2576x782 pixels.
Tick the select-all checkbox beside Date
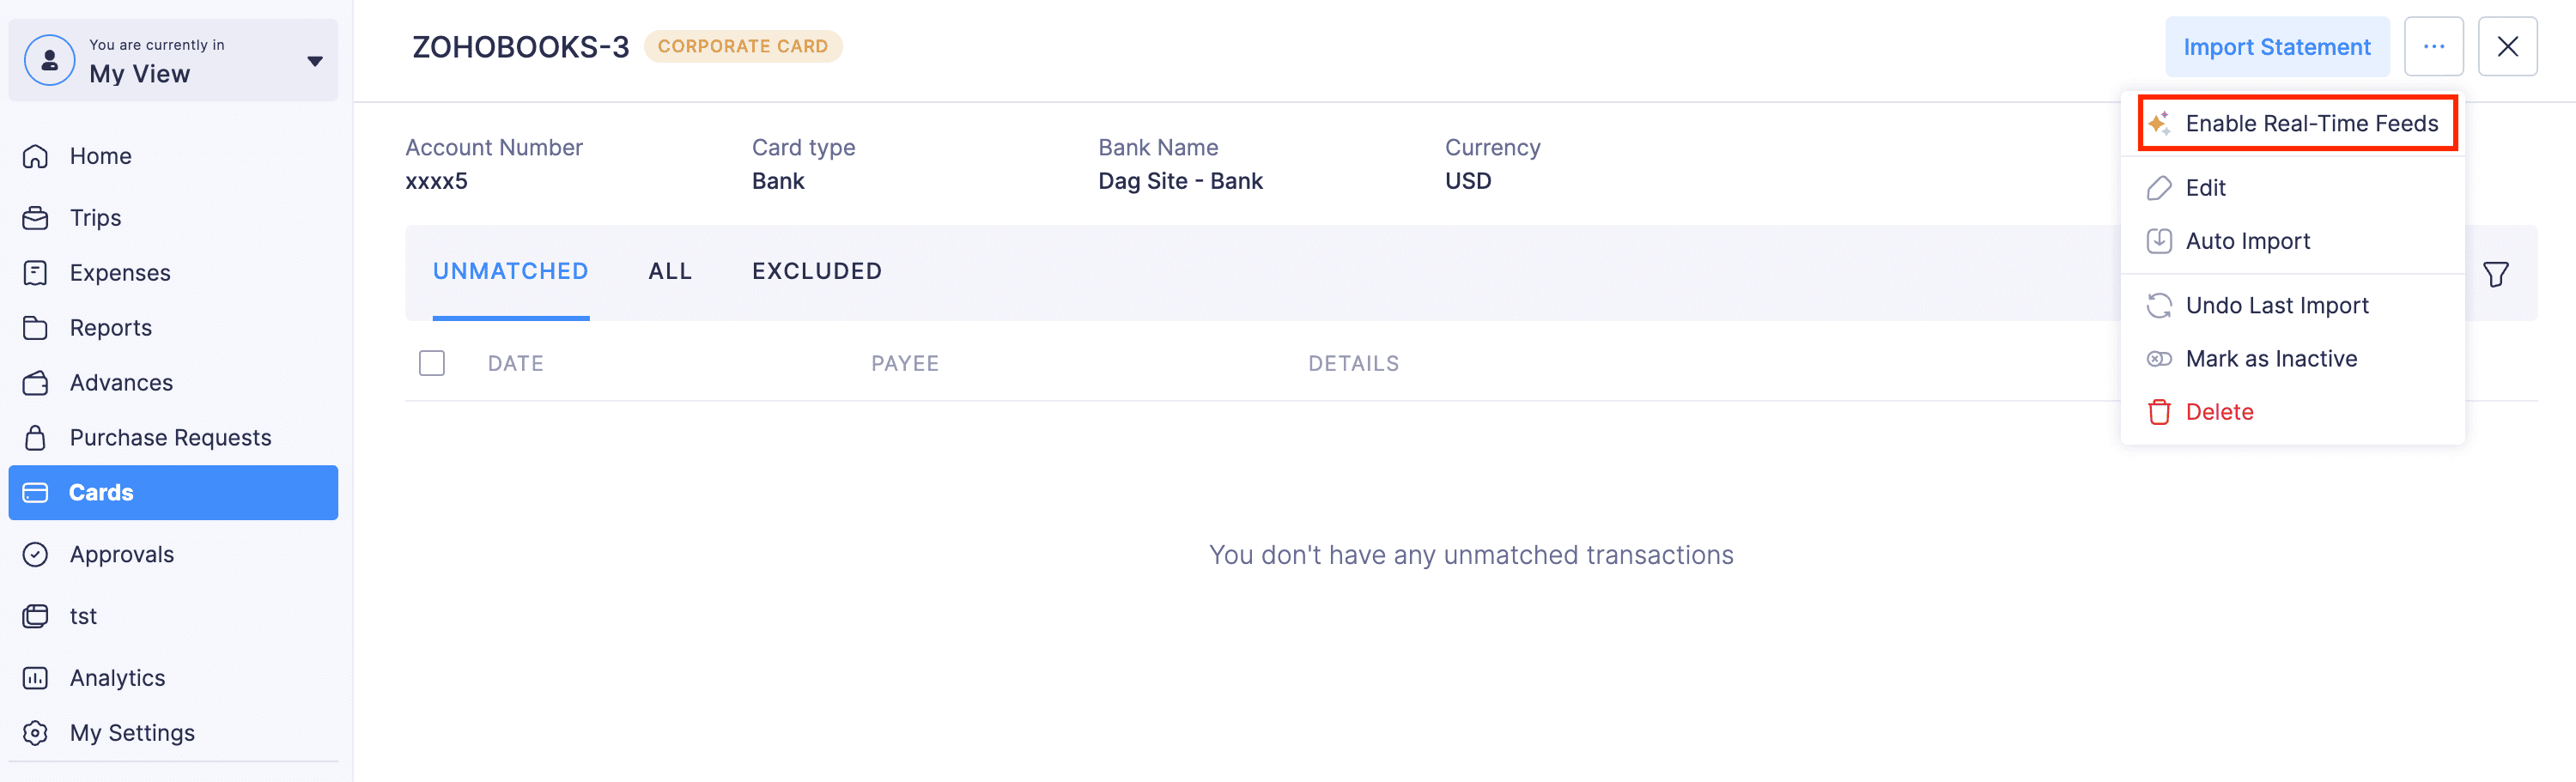click(x=432, y=363)
